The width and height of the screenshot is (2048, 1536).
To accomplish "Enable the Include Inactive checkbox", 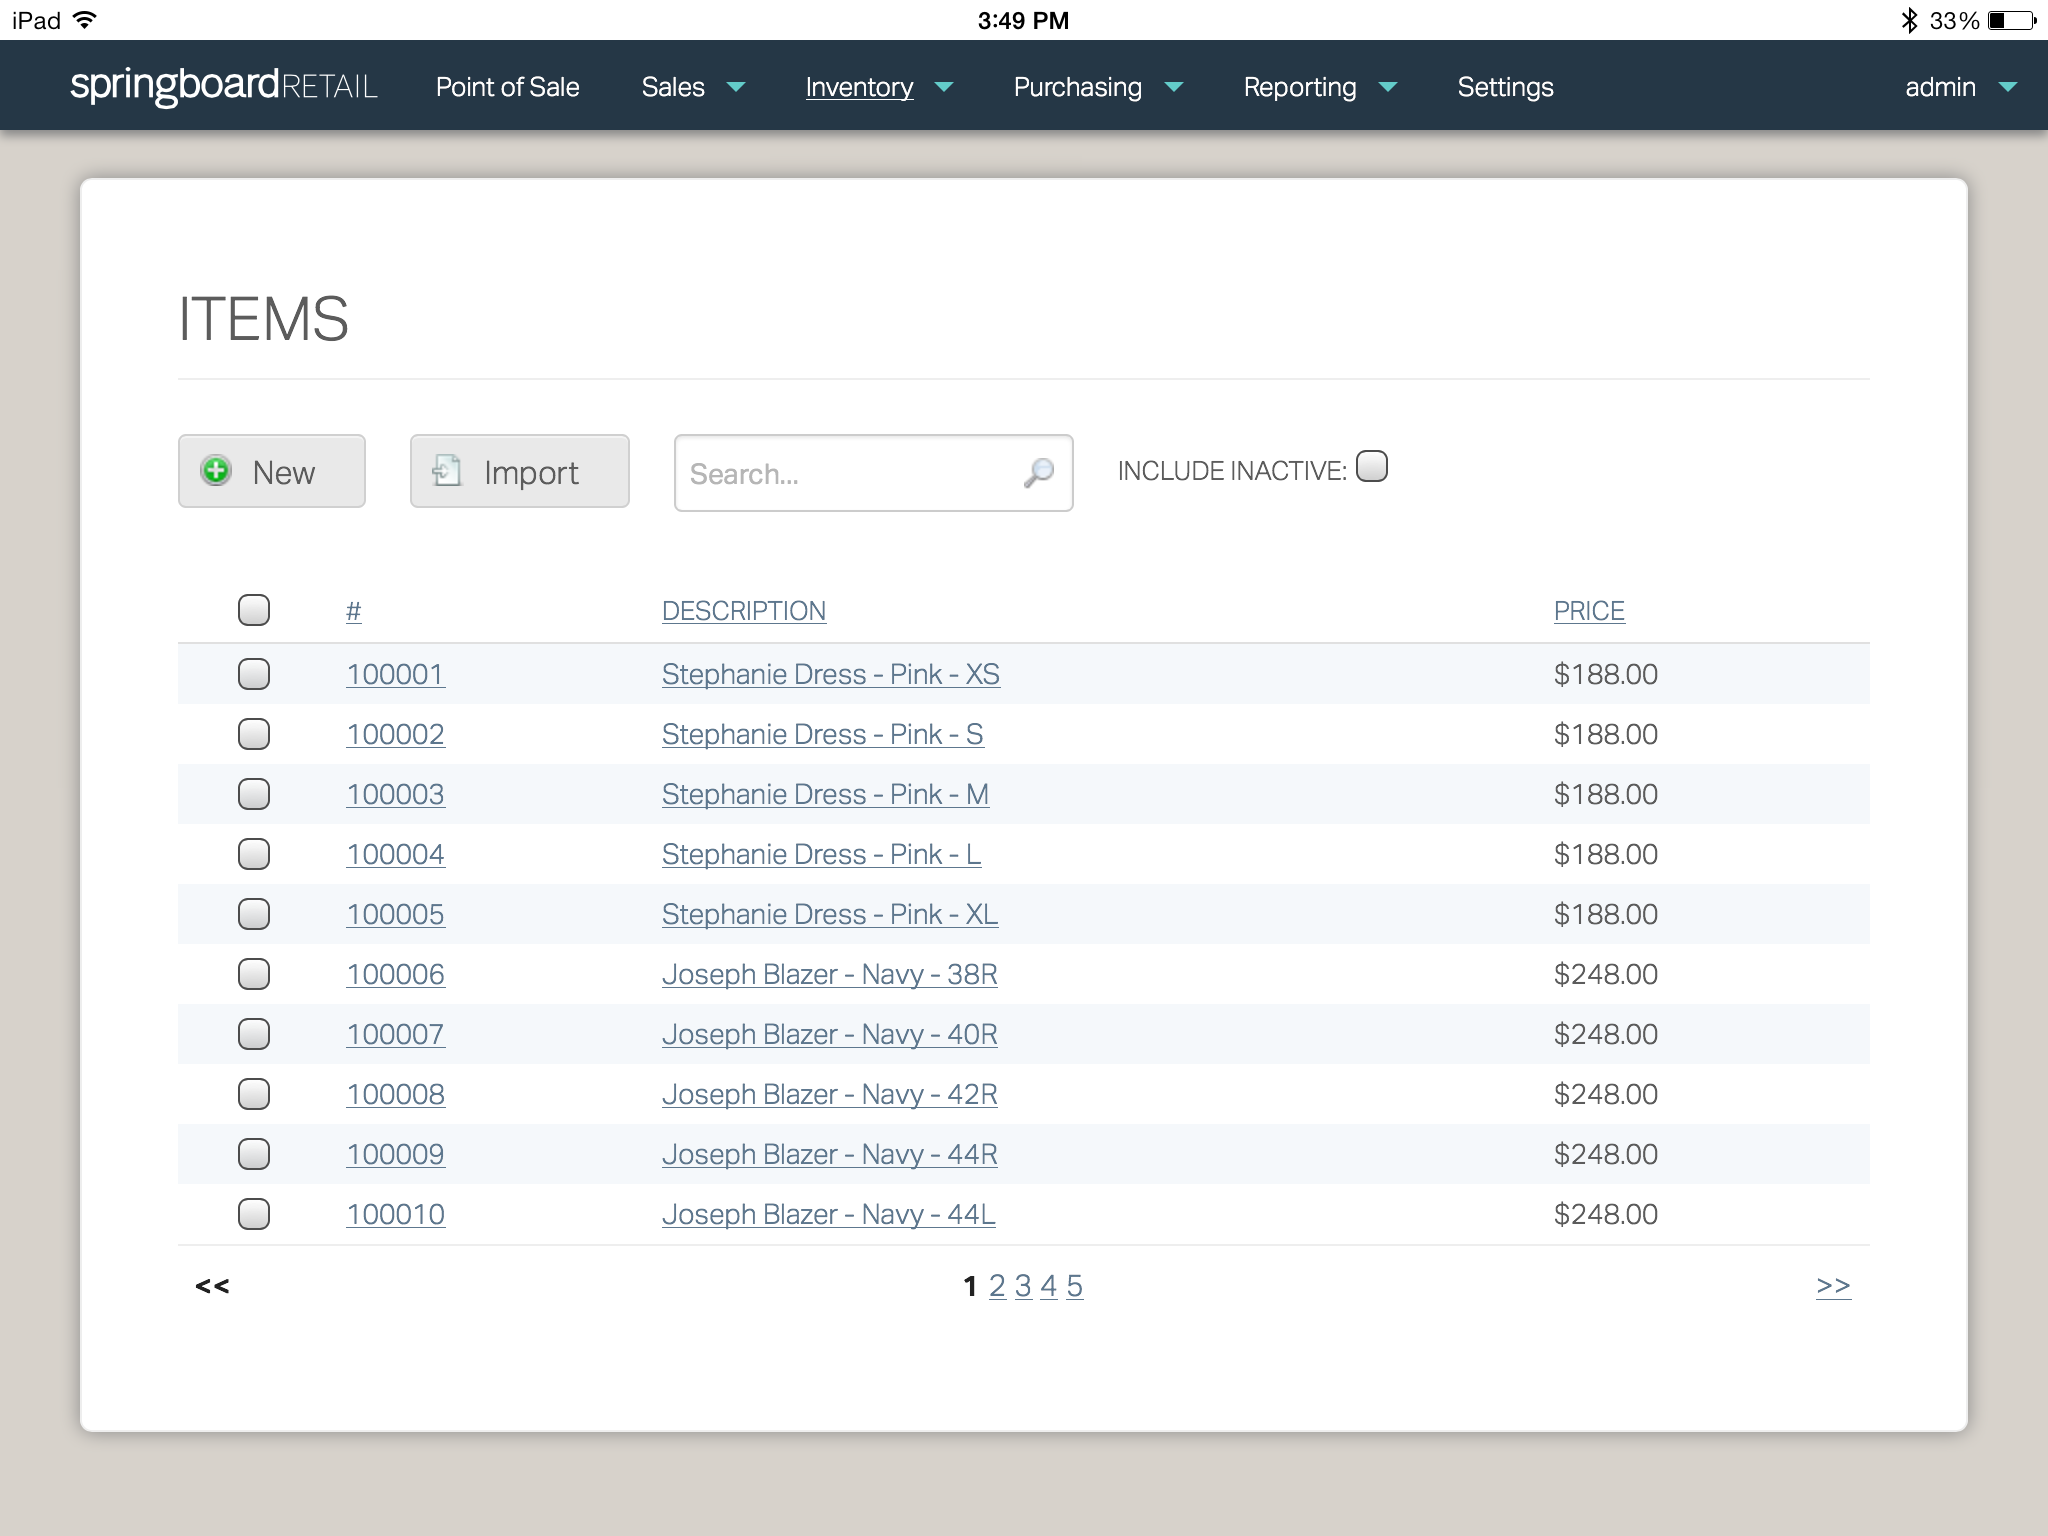I will pos(1372,467).
